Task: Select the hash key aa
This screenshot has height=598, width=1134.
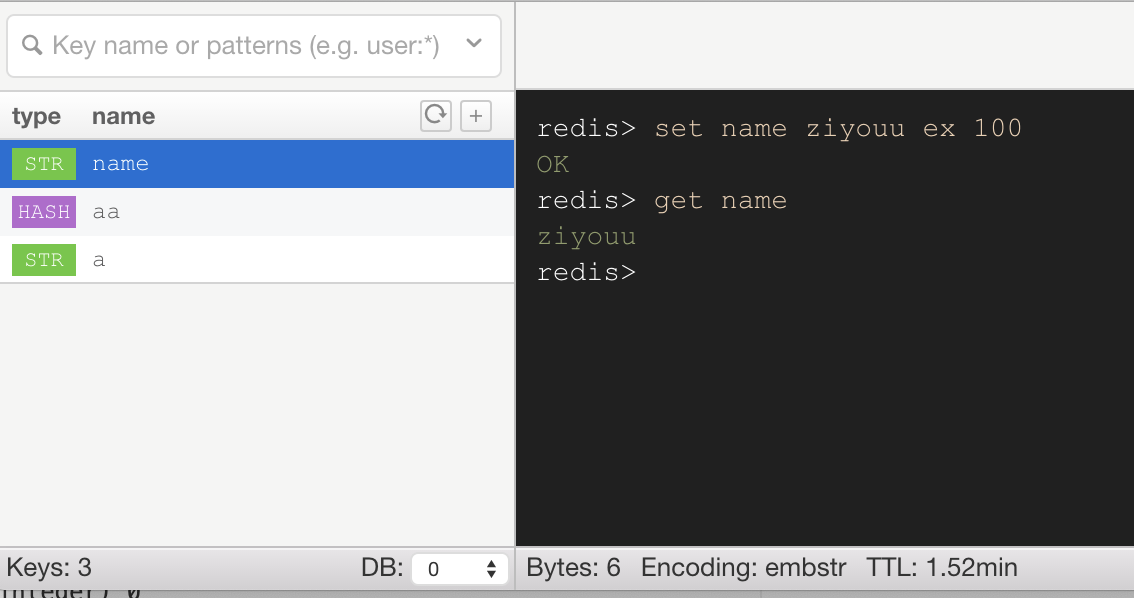Action: (x=257, y=212)
